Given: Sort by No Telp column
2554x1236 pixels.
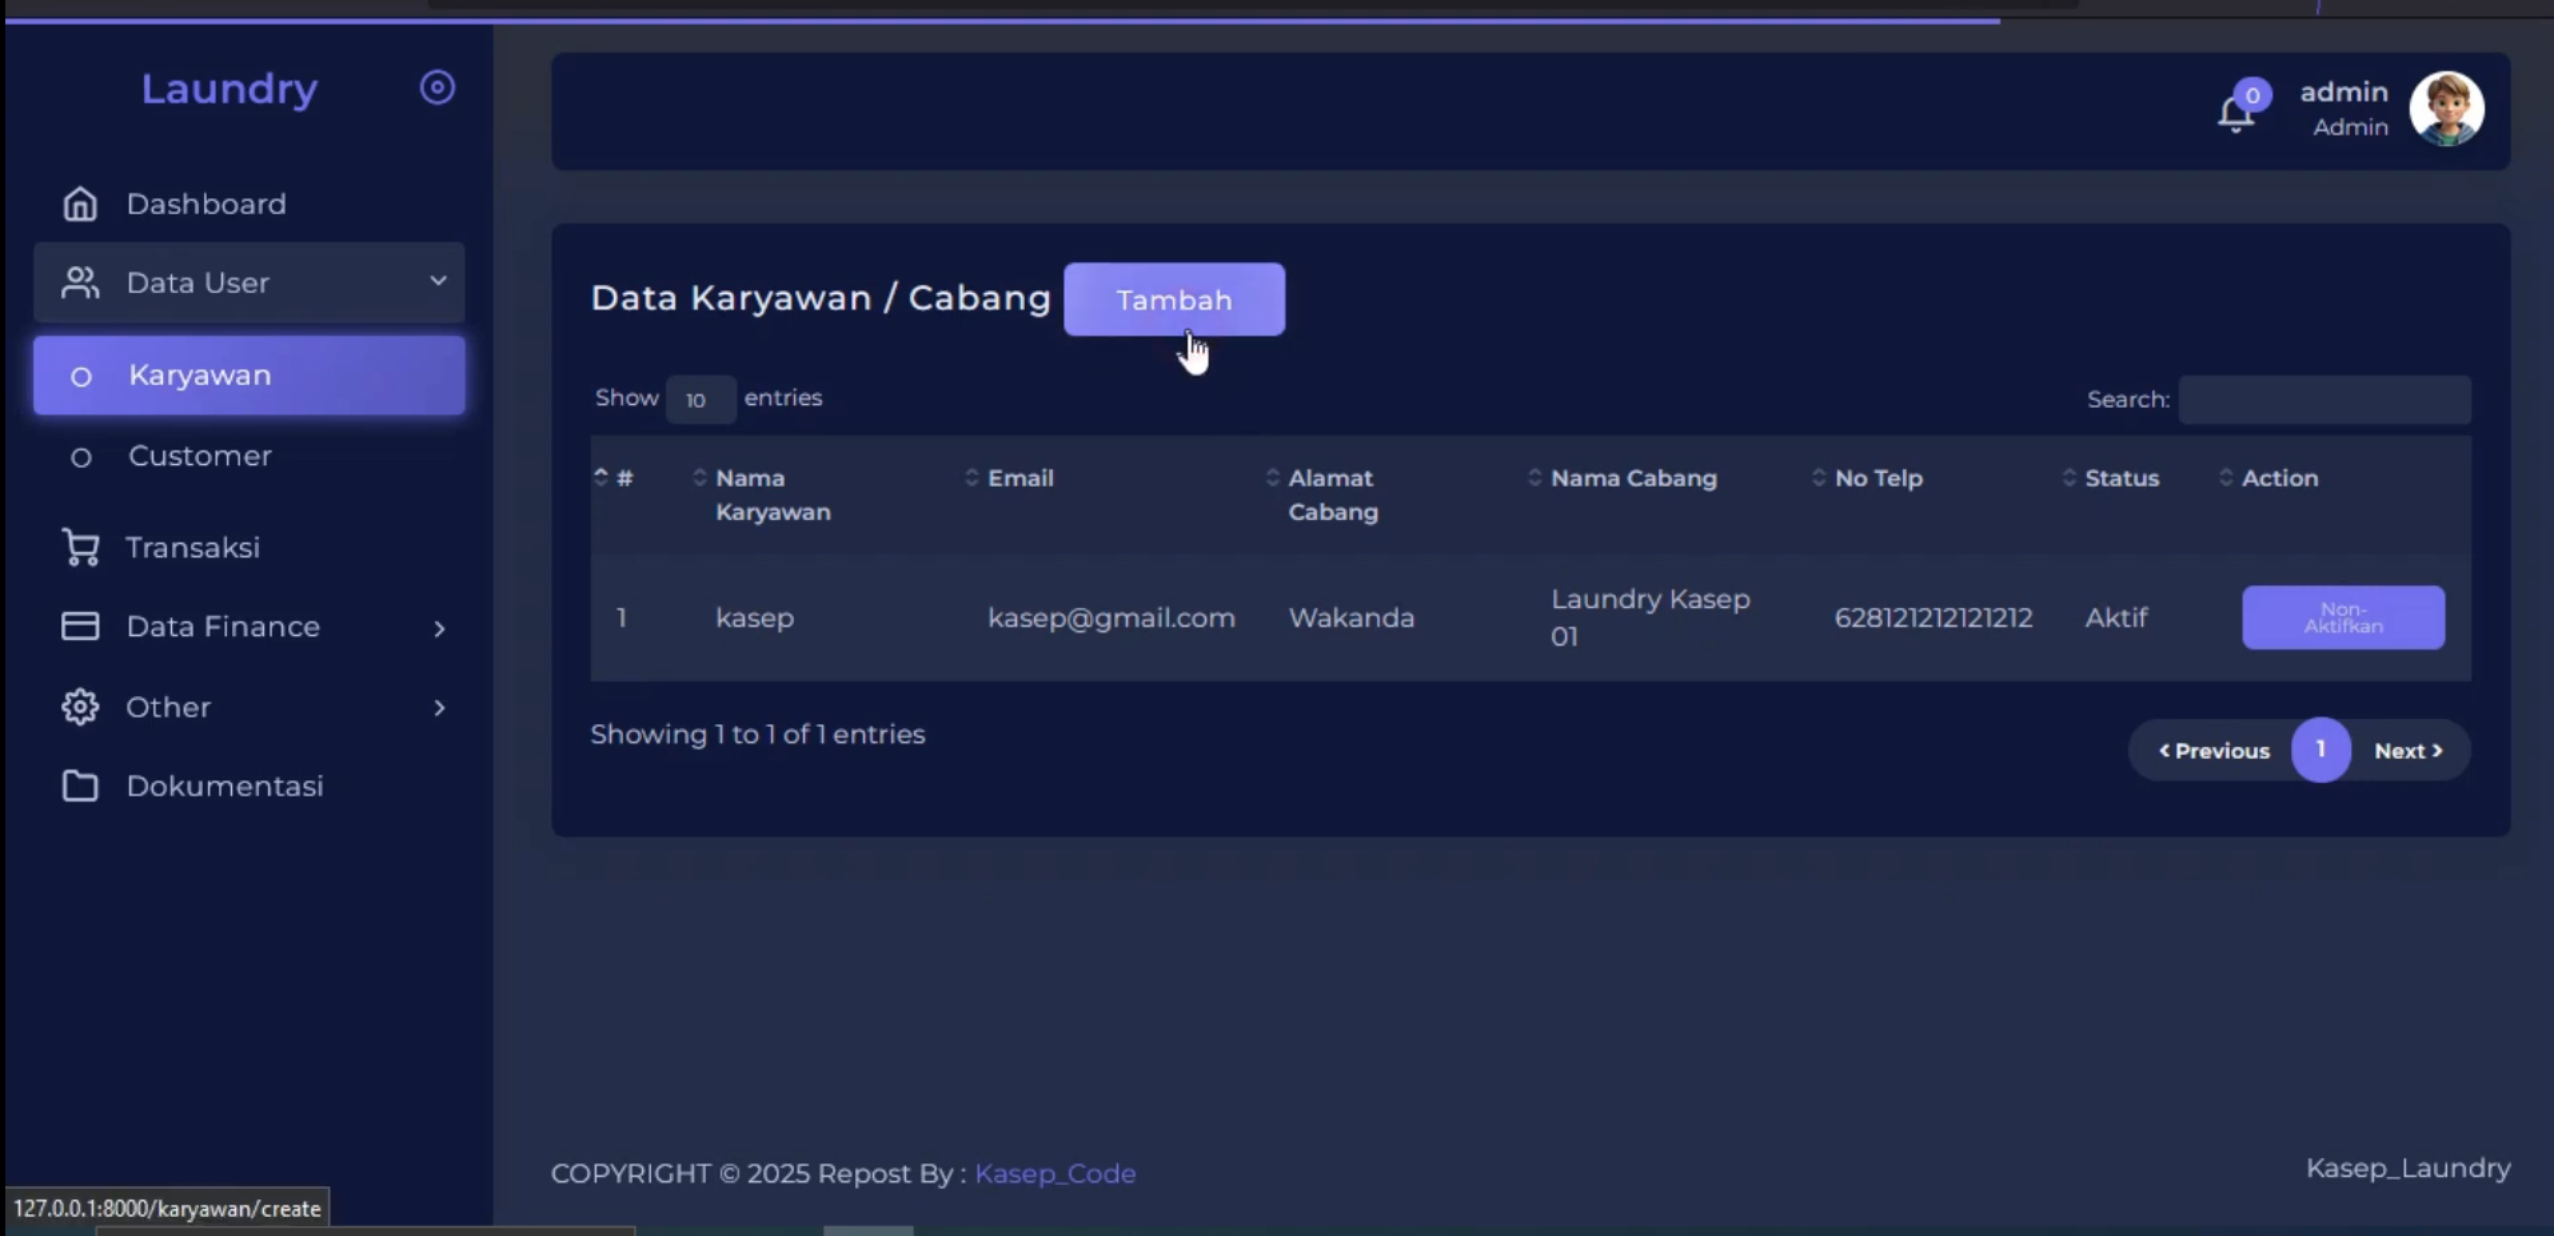Looking at the screenshot, I should pyautogui.click(x=1878, y=478).
